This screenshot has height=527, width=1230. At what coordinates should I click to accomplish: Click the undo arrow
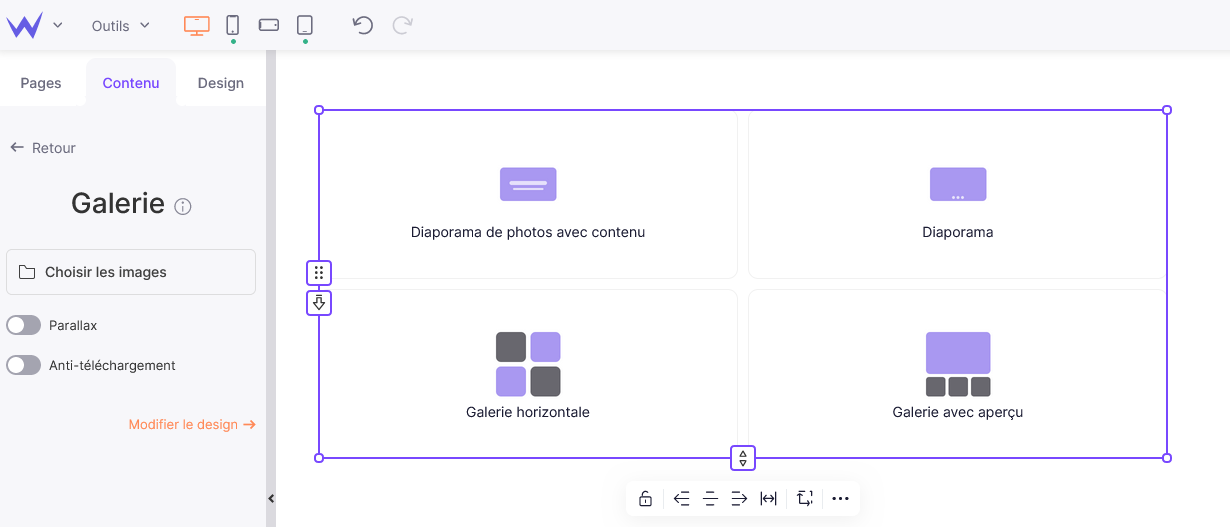point(363,26)
